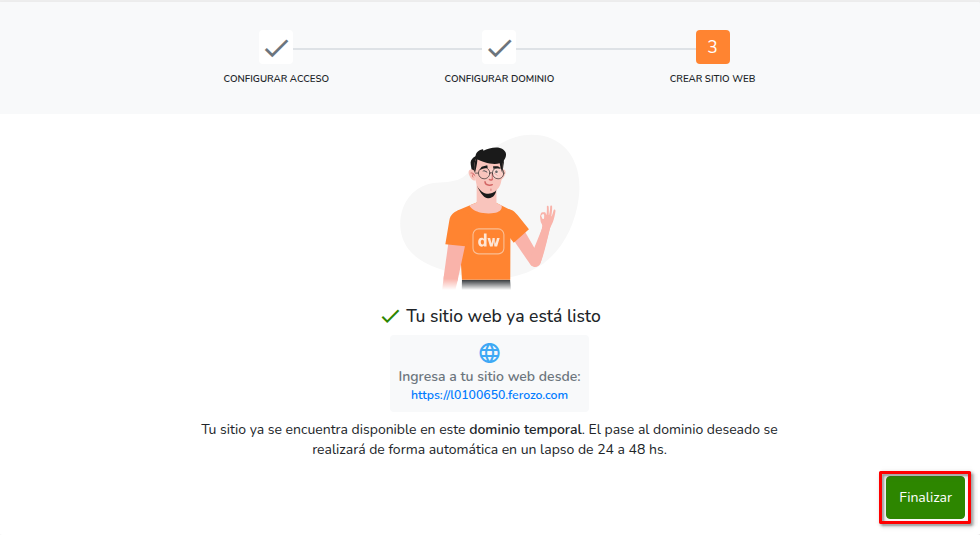
Task: Click the checkmark above Configurar Dominio
Action: pos(499,48)
